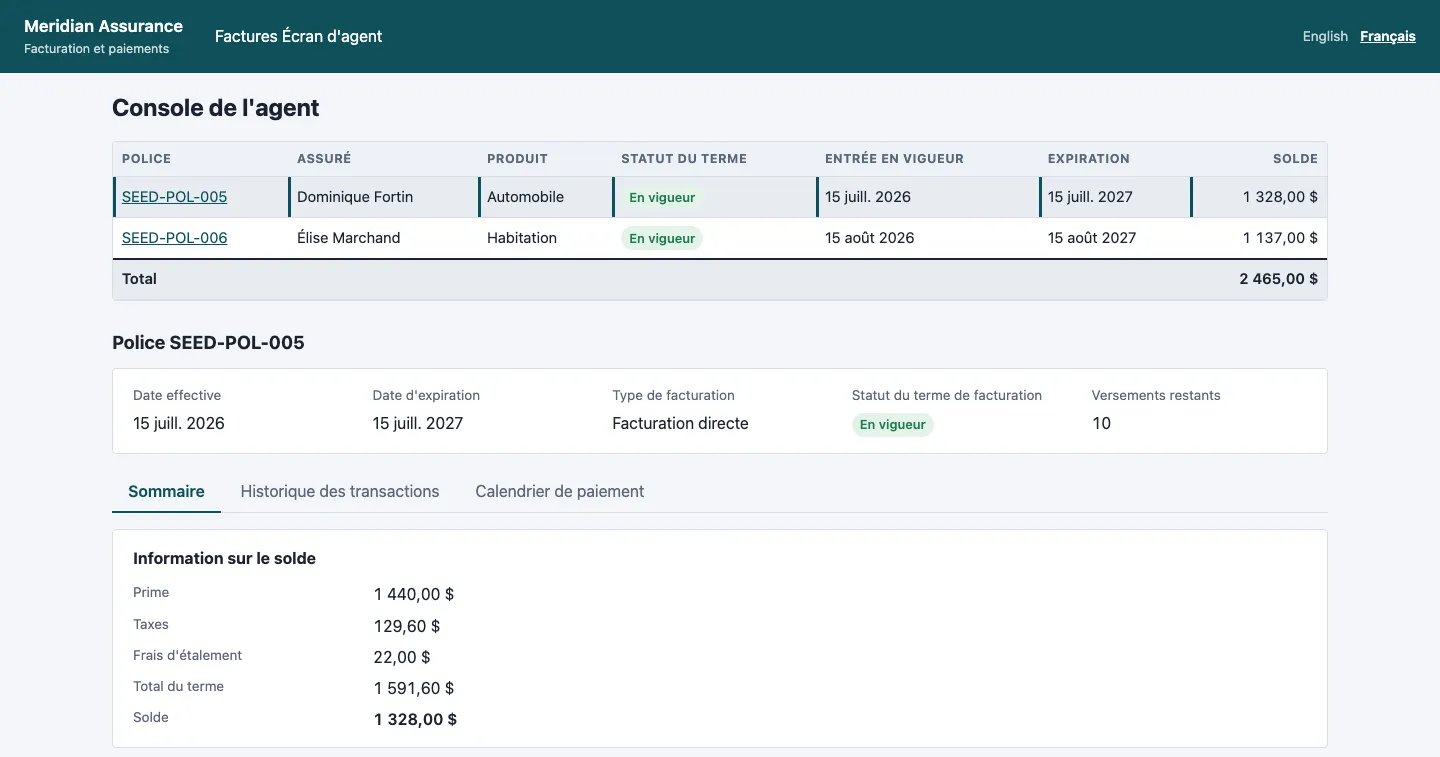This screenshot has height=757, width=1440.
Task: Click the Versements restants value 10
Action: tap(1101, 423)
